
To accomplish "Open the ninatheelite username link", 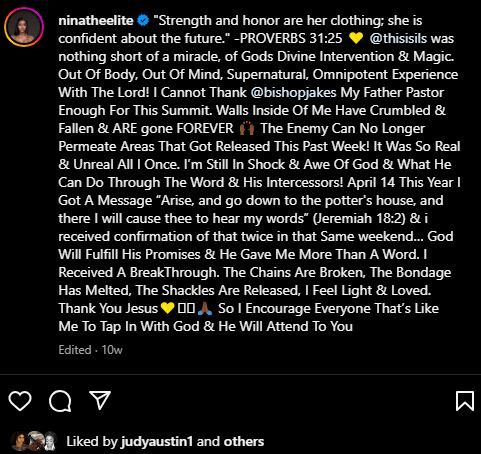I will (96, 21).
